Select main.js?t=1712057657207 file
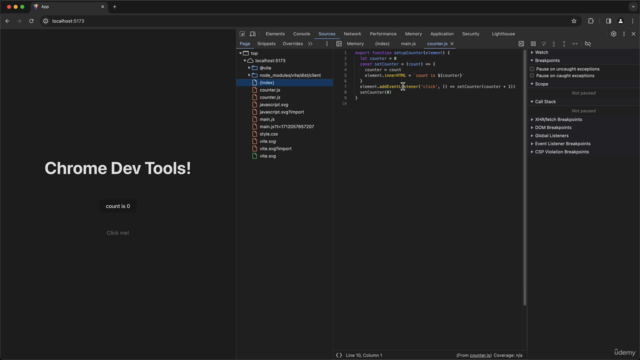This screenshot has height=360, width=640. 287,127
